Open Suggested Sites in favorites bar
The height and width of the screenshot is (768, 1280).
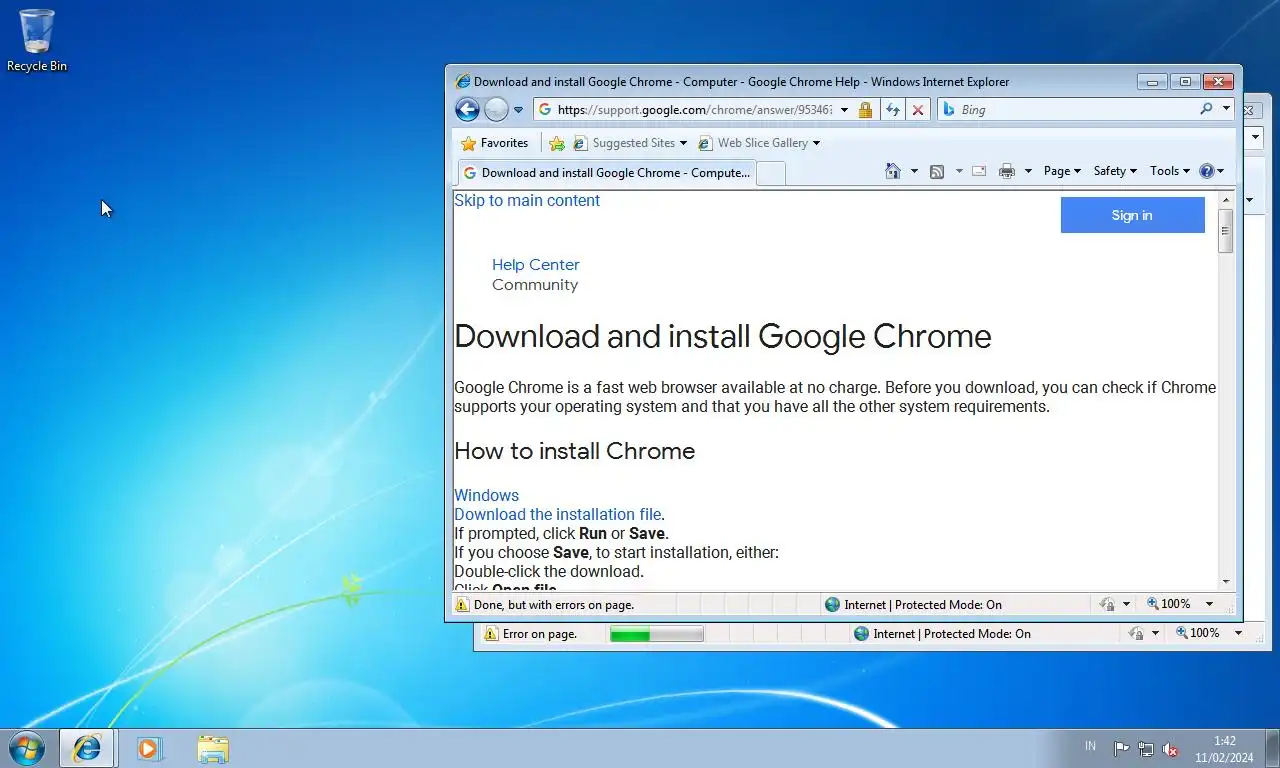point(631,143)
